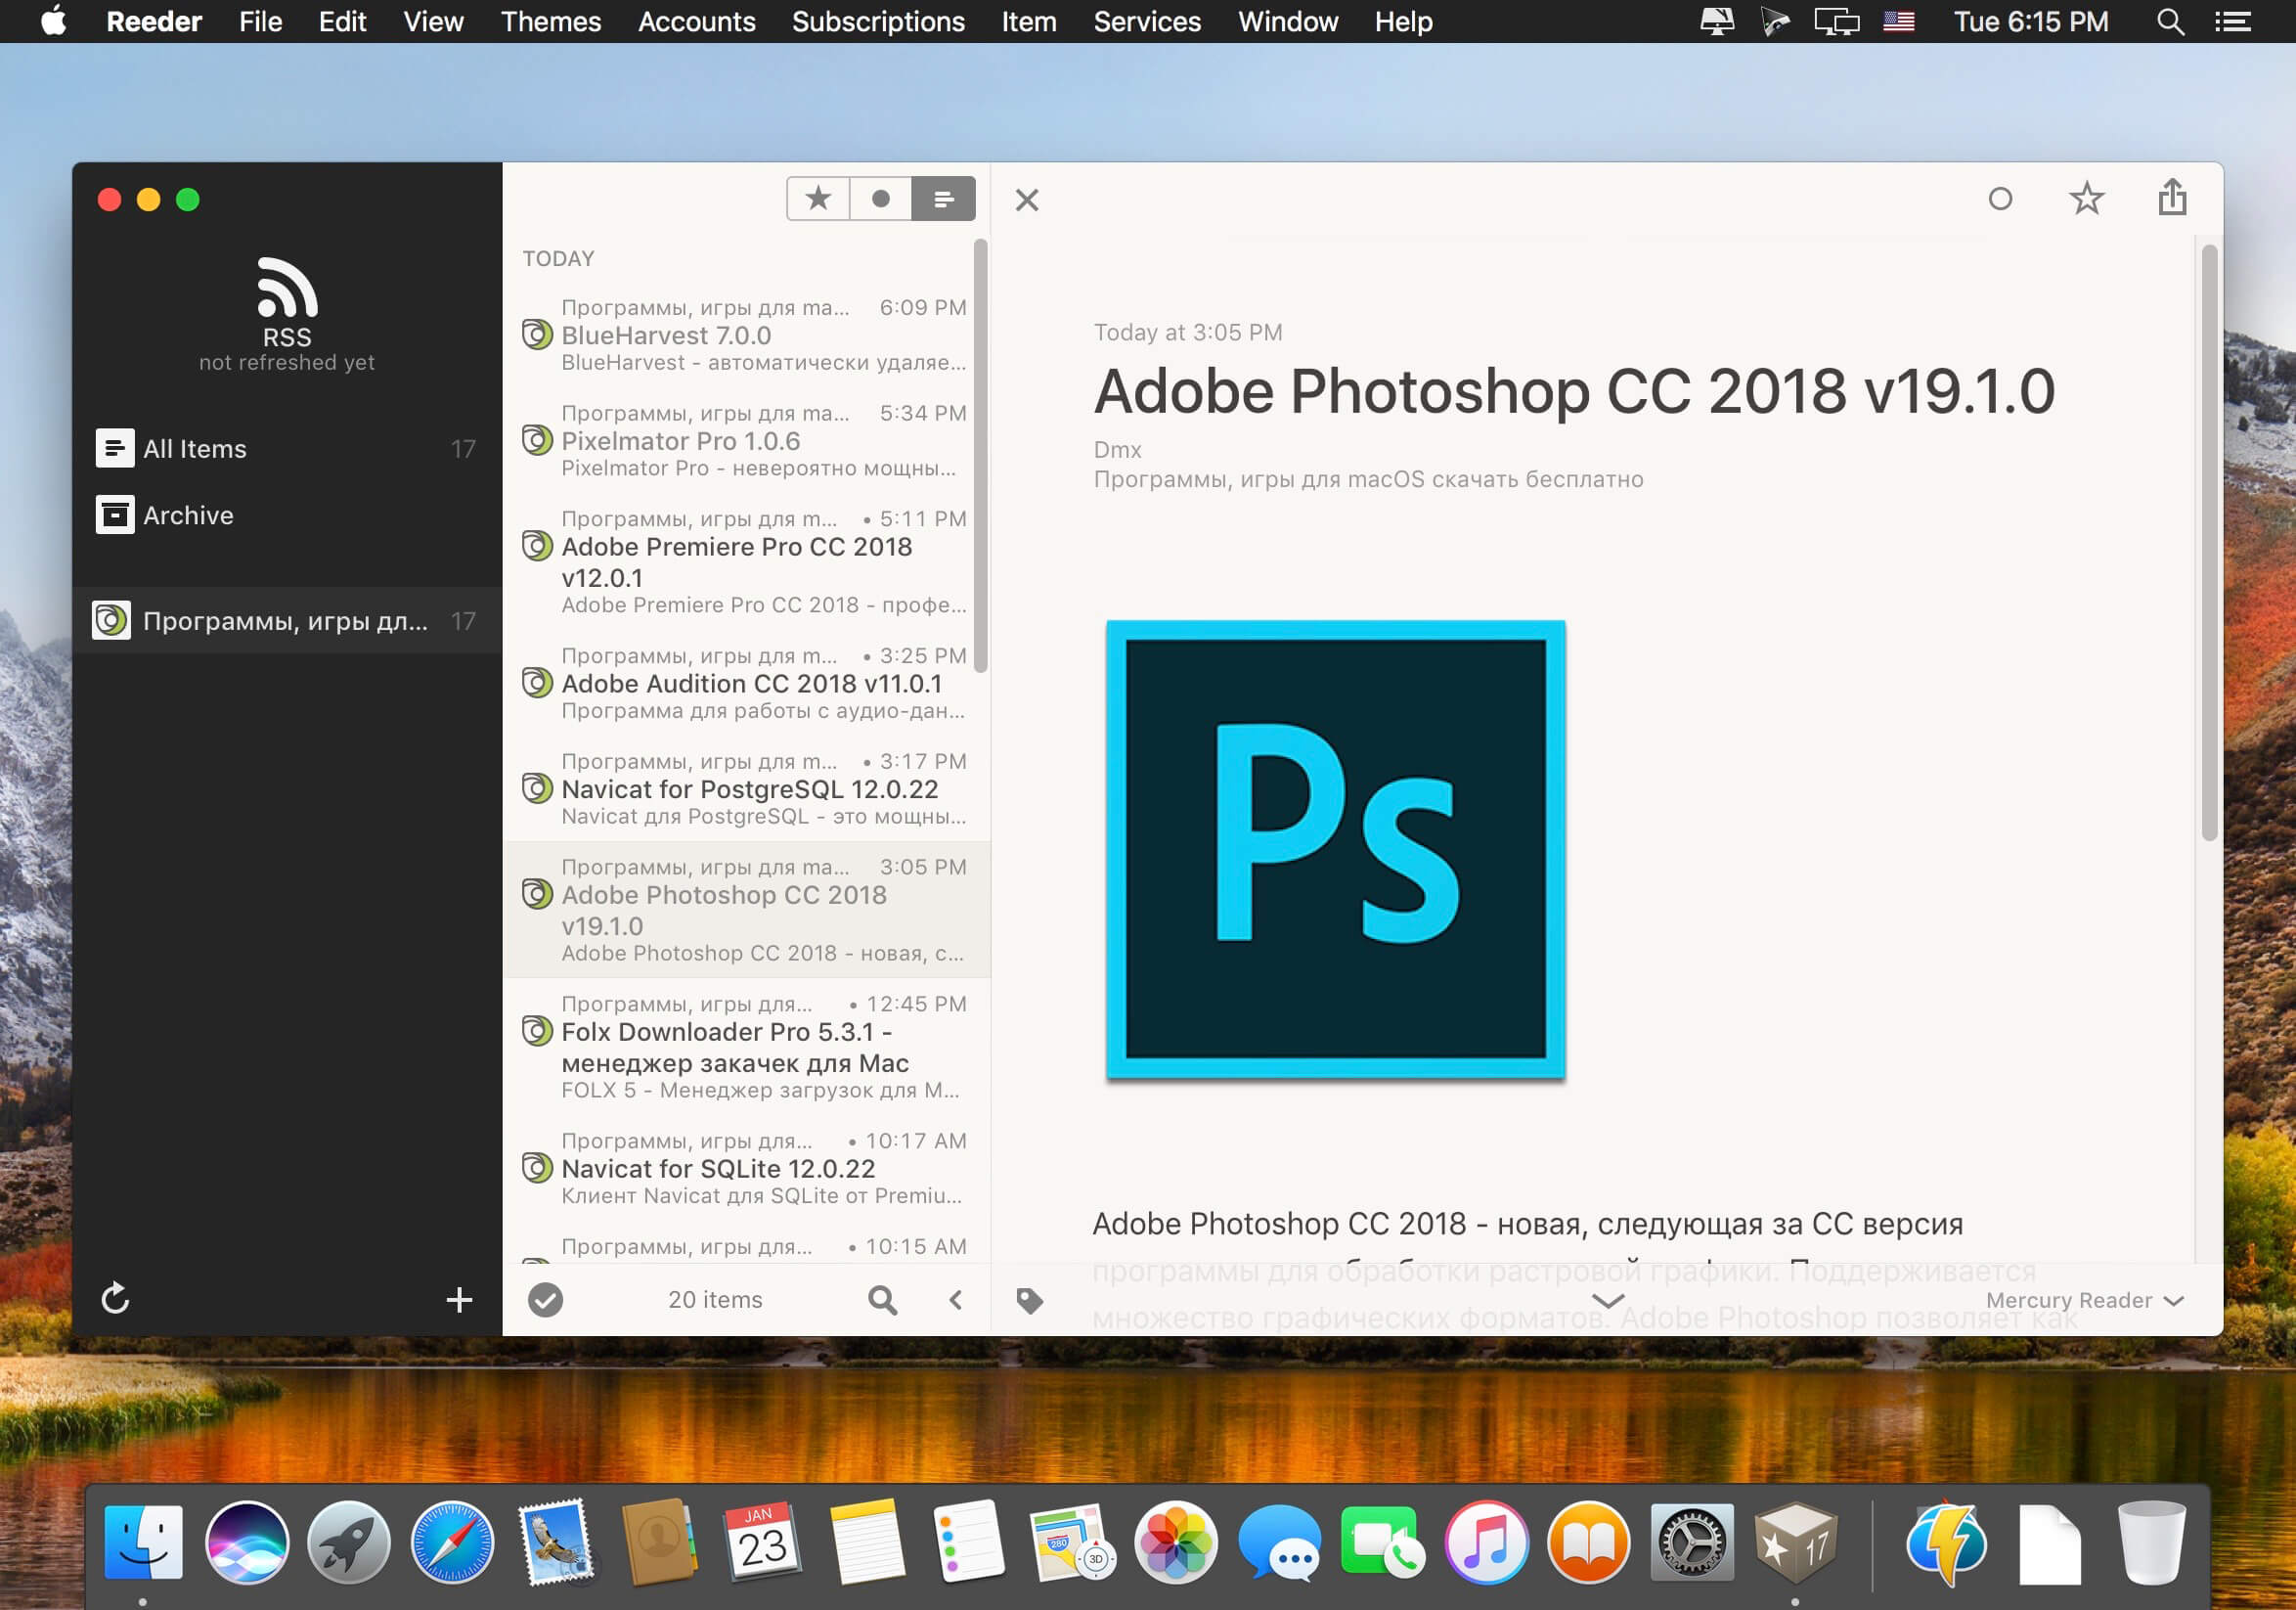Open System Preferences from the Dock
The image size is (2296, 1610).
1692,1542
